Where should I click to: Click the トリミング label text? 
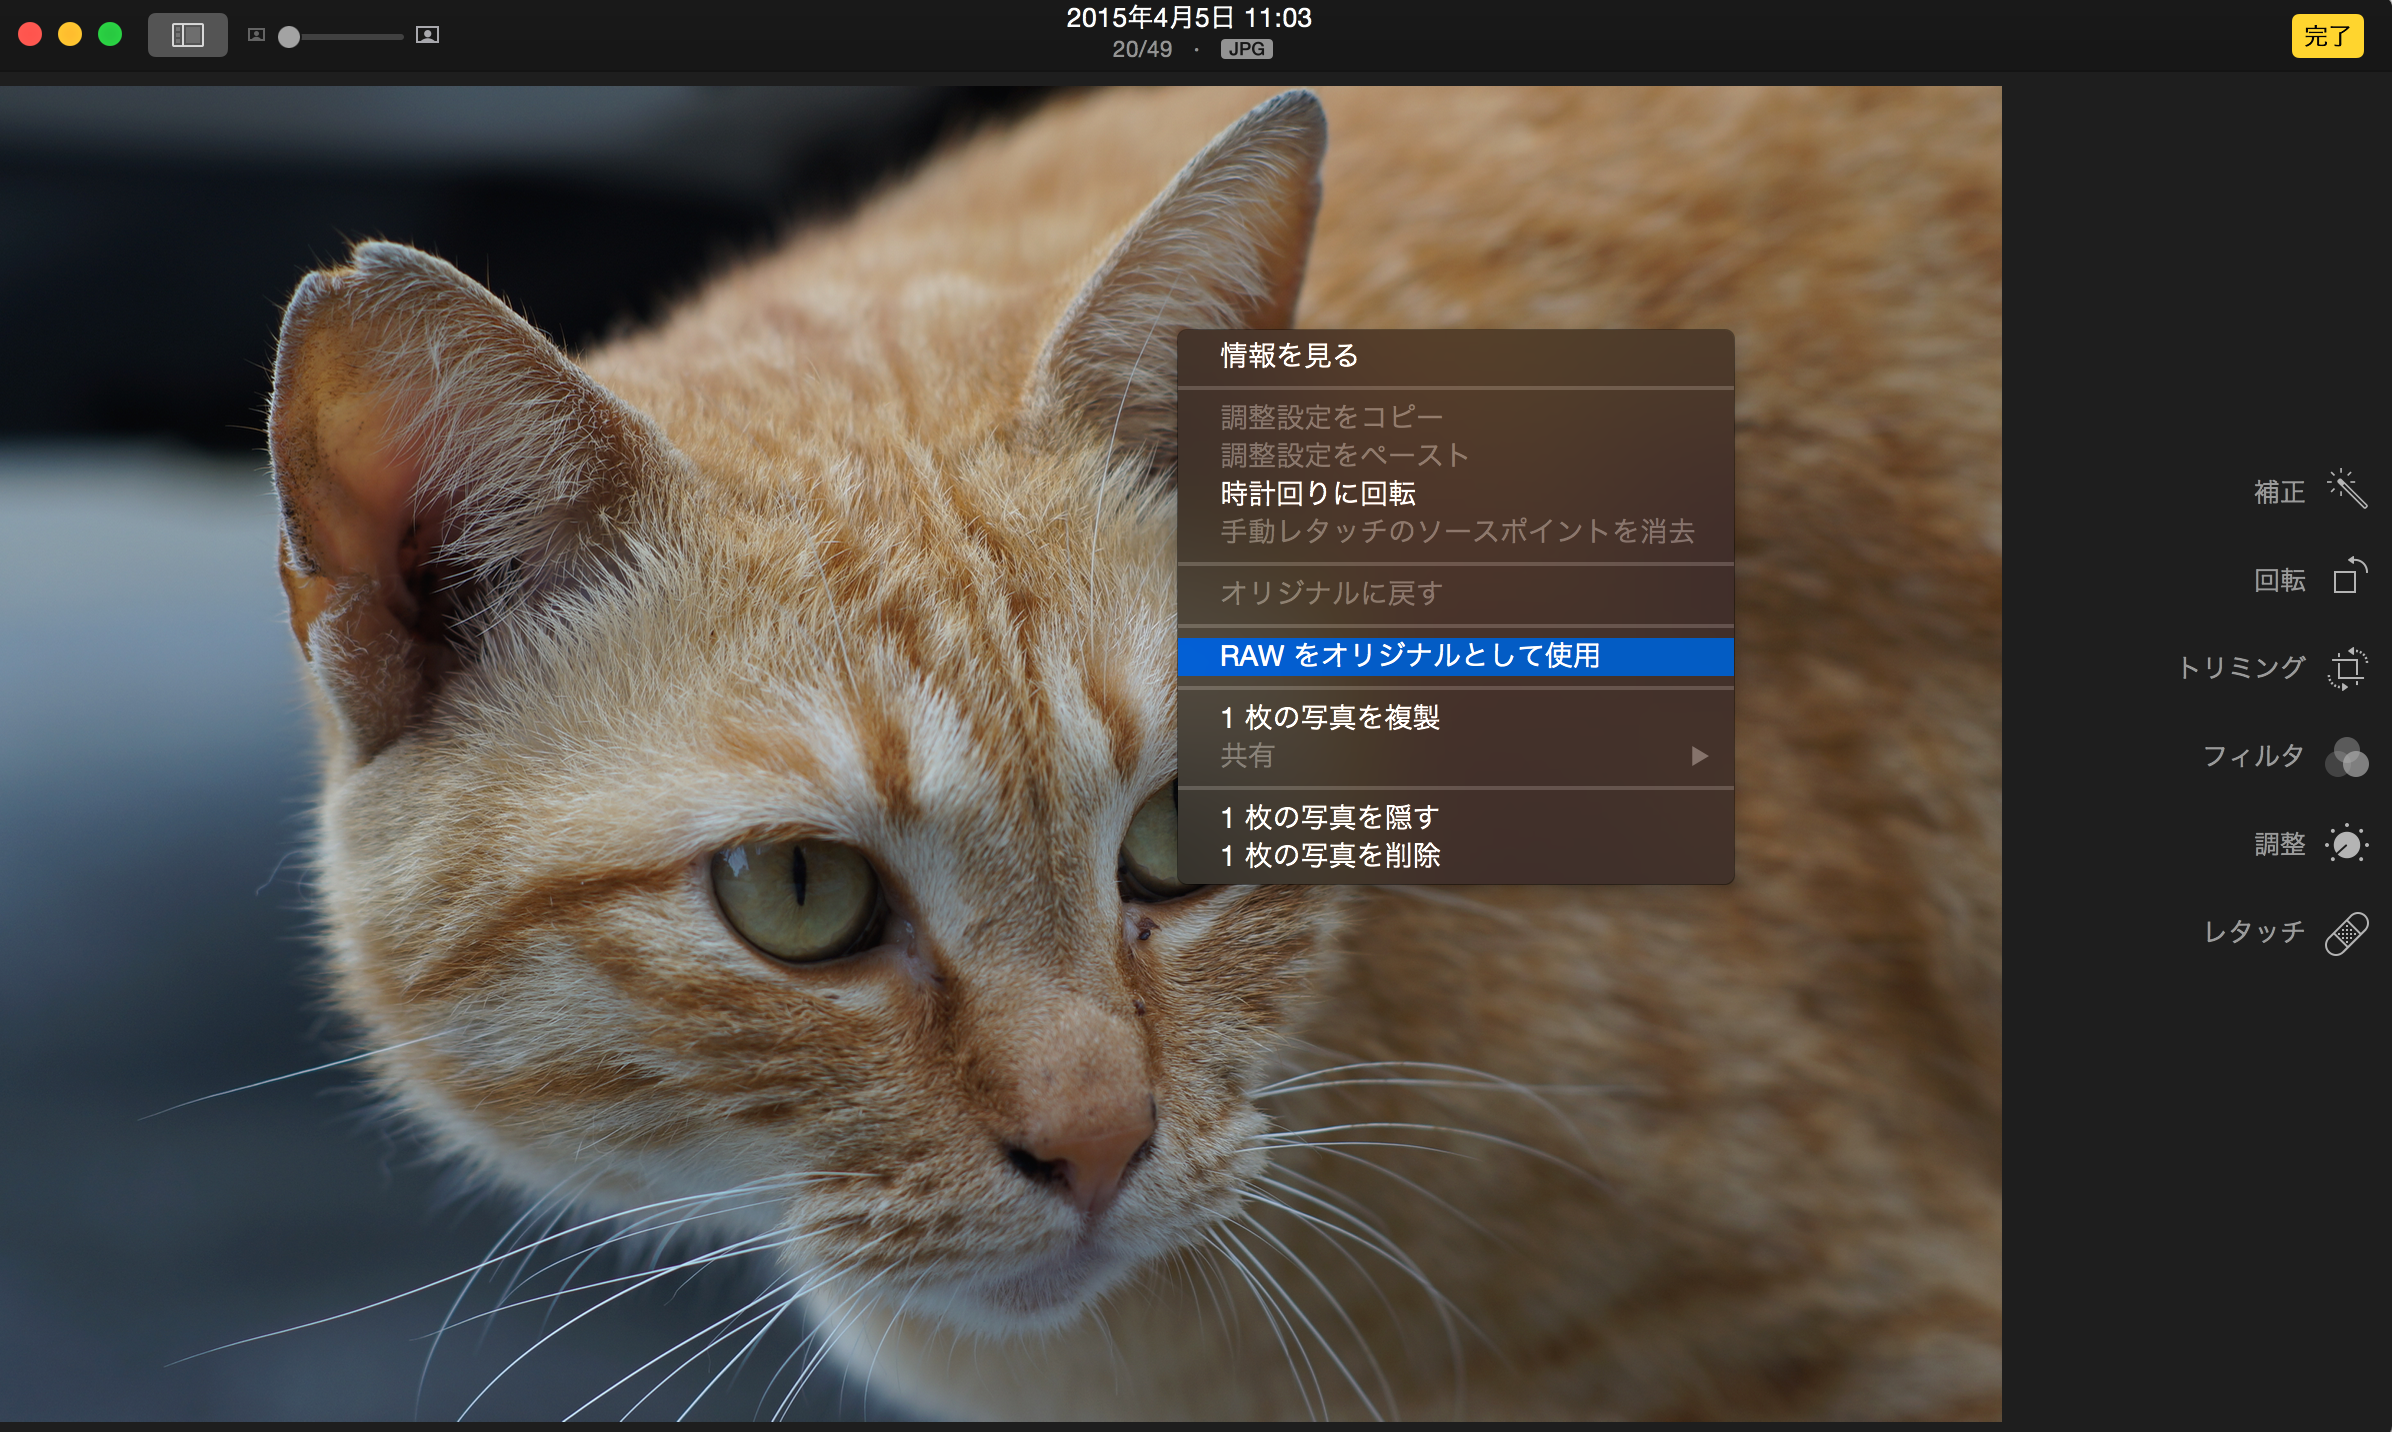tap(2241, 667)
